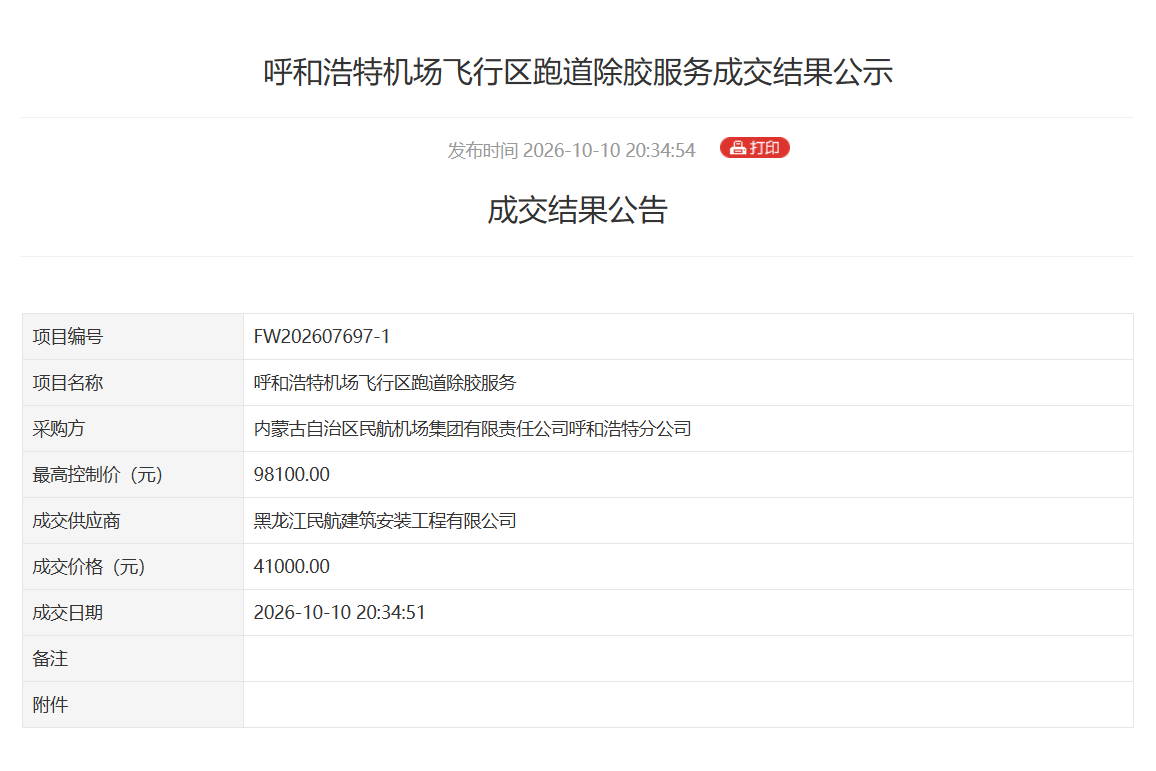Viewport: 1156px width, 771px height.
Task: Click the printer icon inside 打印 badge
Action: (x=737, y=149)
